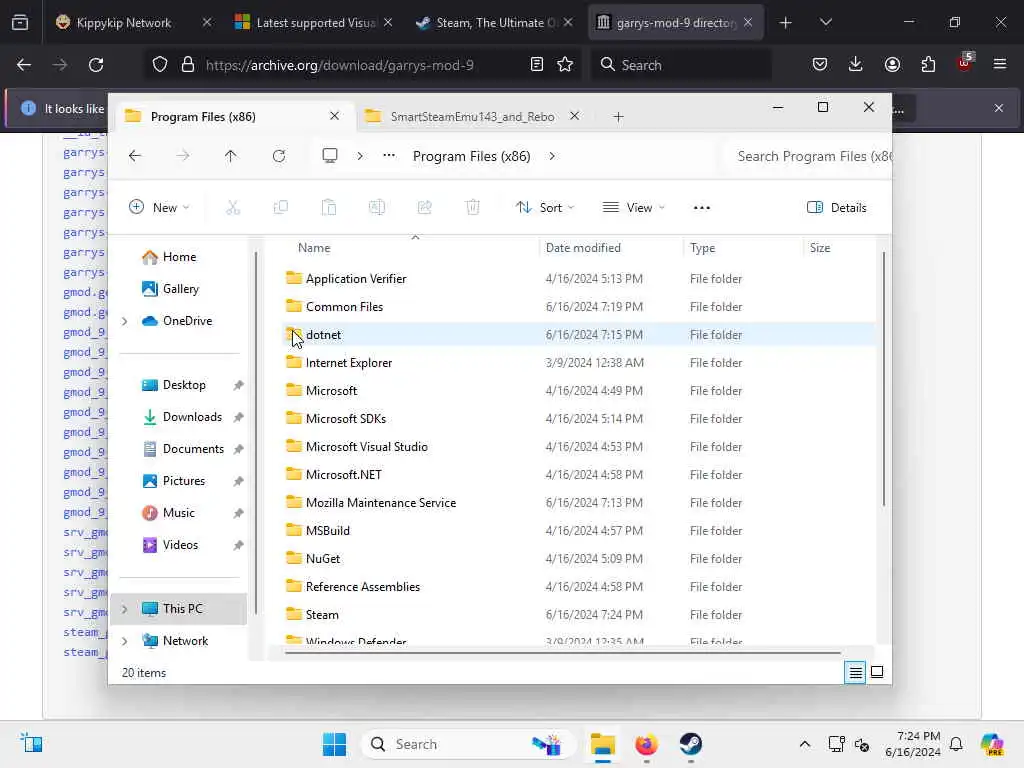
Task: Select the Microsoft Visual Studio folder
Action: click(580, 447)
